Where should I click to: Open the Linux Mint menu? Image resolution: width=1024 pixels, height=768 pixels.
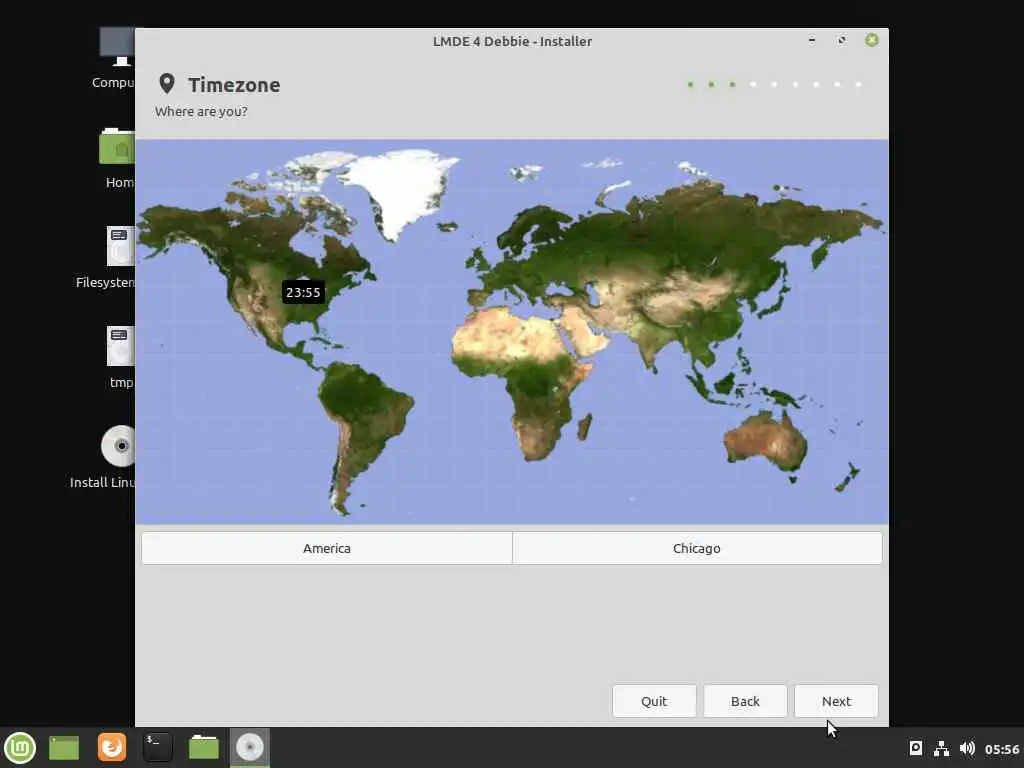tap(20, 748)
